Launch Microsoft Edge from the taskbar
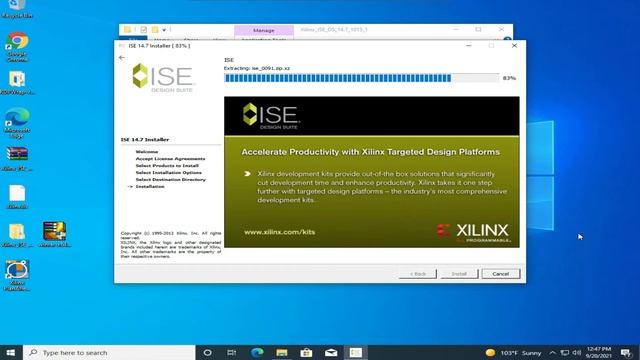The height and width of the screenshot is (360, 640). [x=257, y=352]
